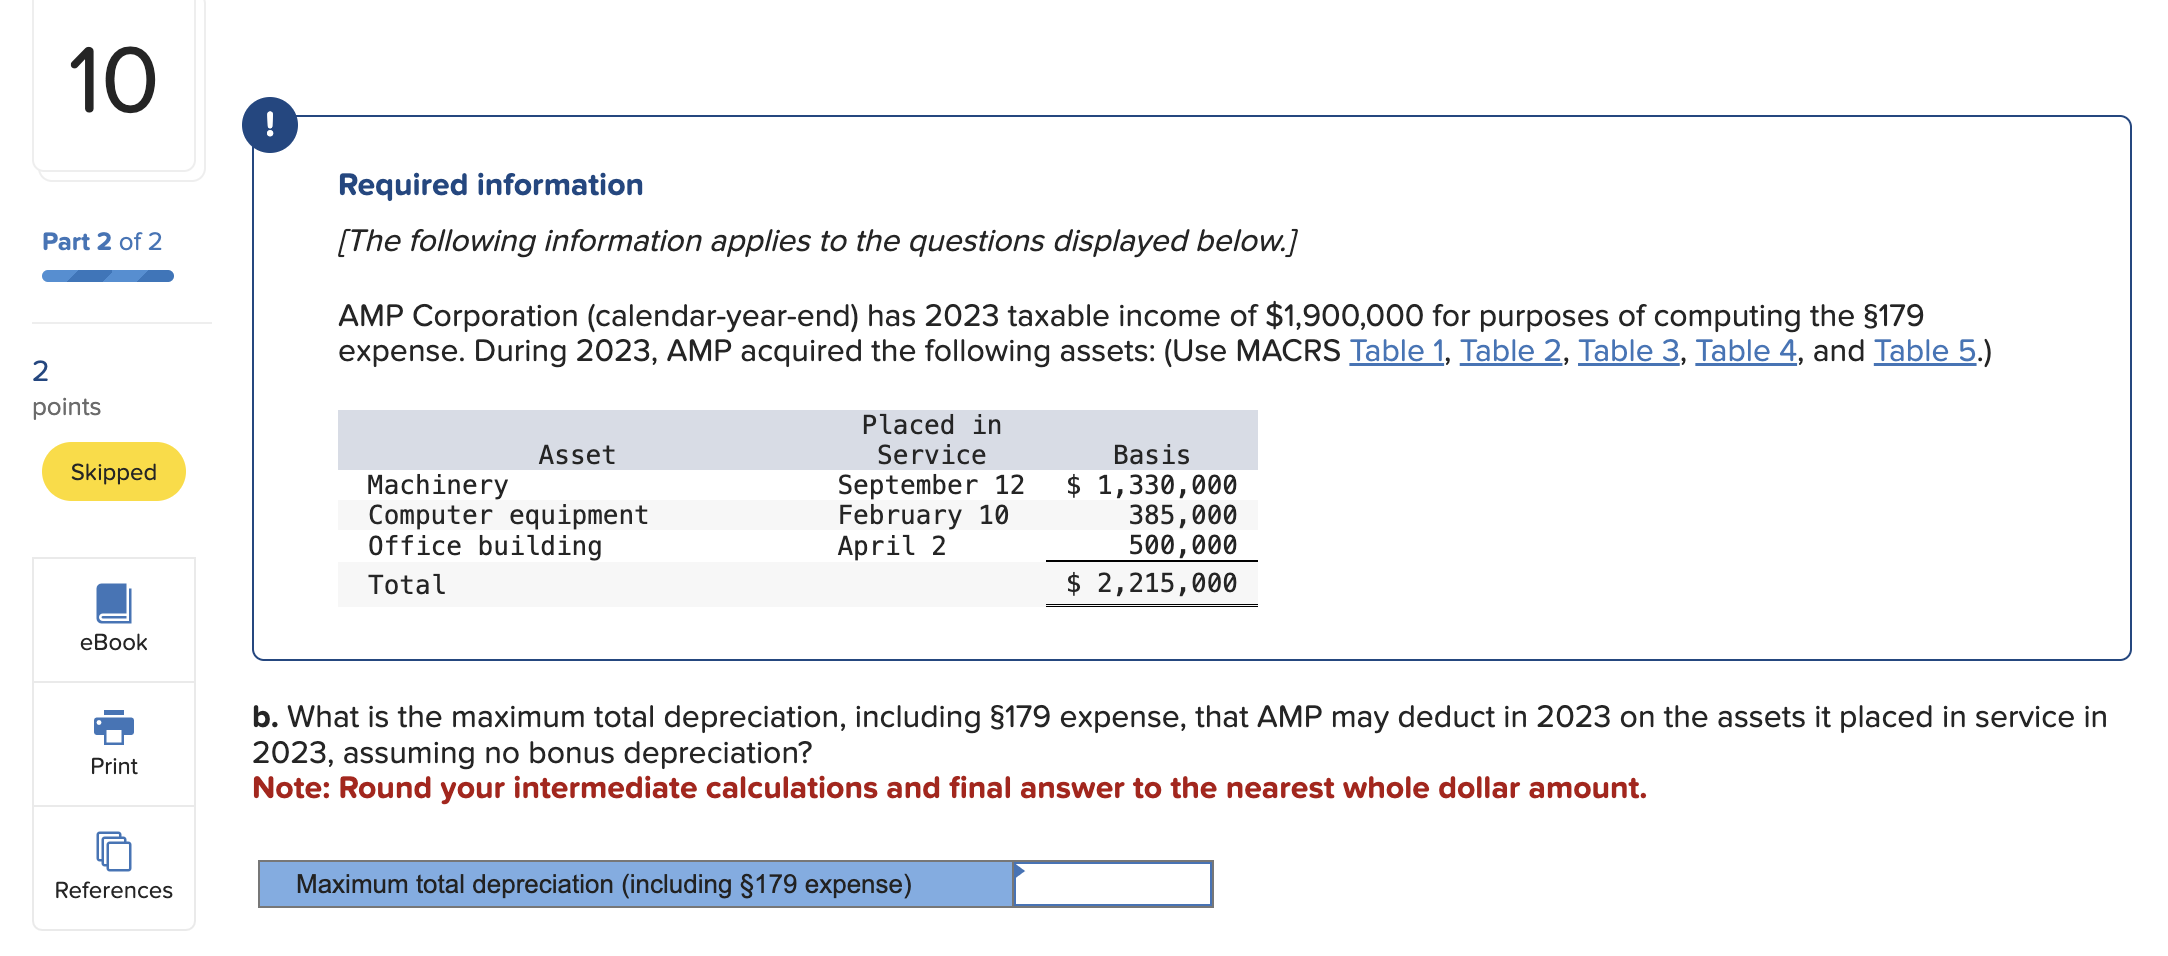
Task: Select the book graphic above eBook label
Action: (113, 602)
